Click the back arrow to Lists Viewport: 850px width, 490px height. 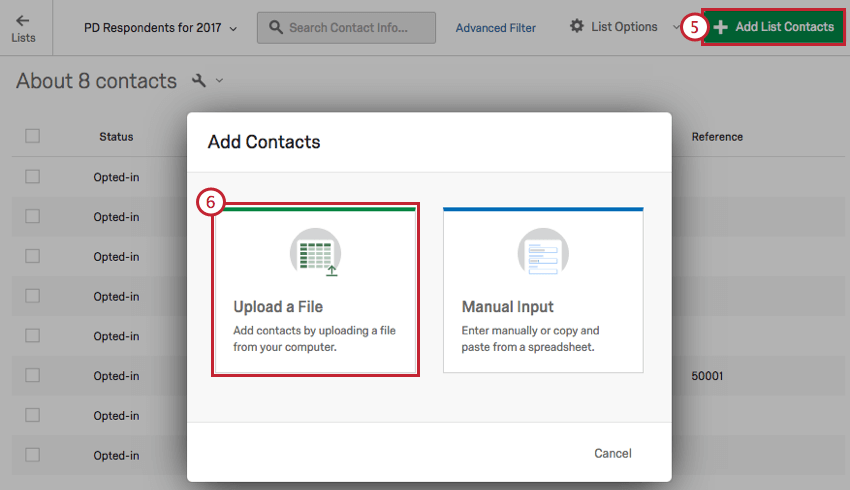point(23,20)
